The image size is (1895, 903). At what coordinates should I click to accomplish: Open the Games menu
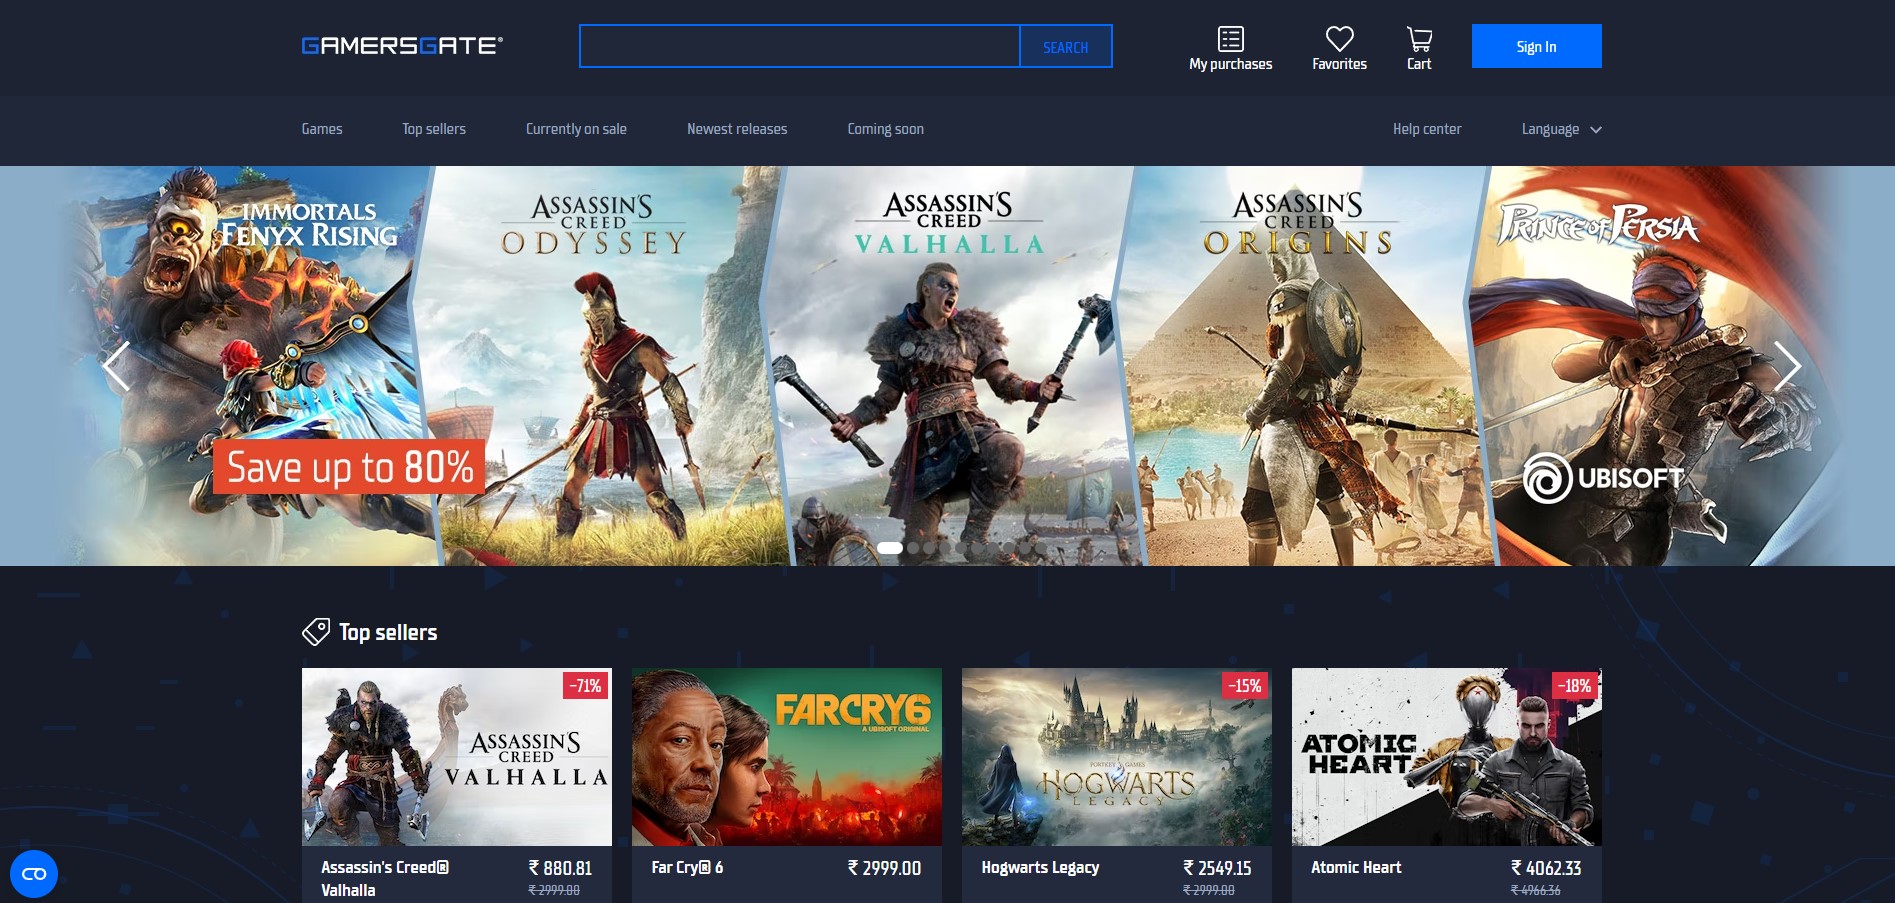[x=322, y=129]
